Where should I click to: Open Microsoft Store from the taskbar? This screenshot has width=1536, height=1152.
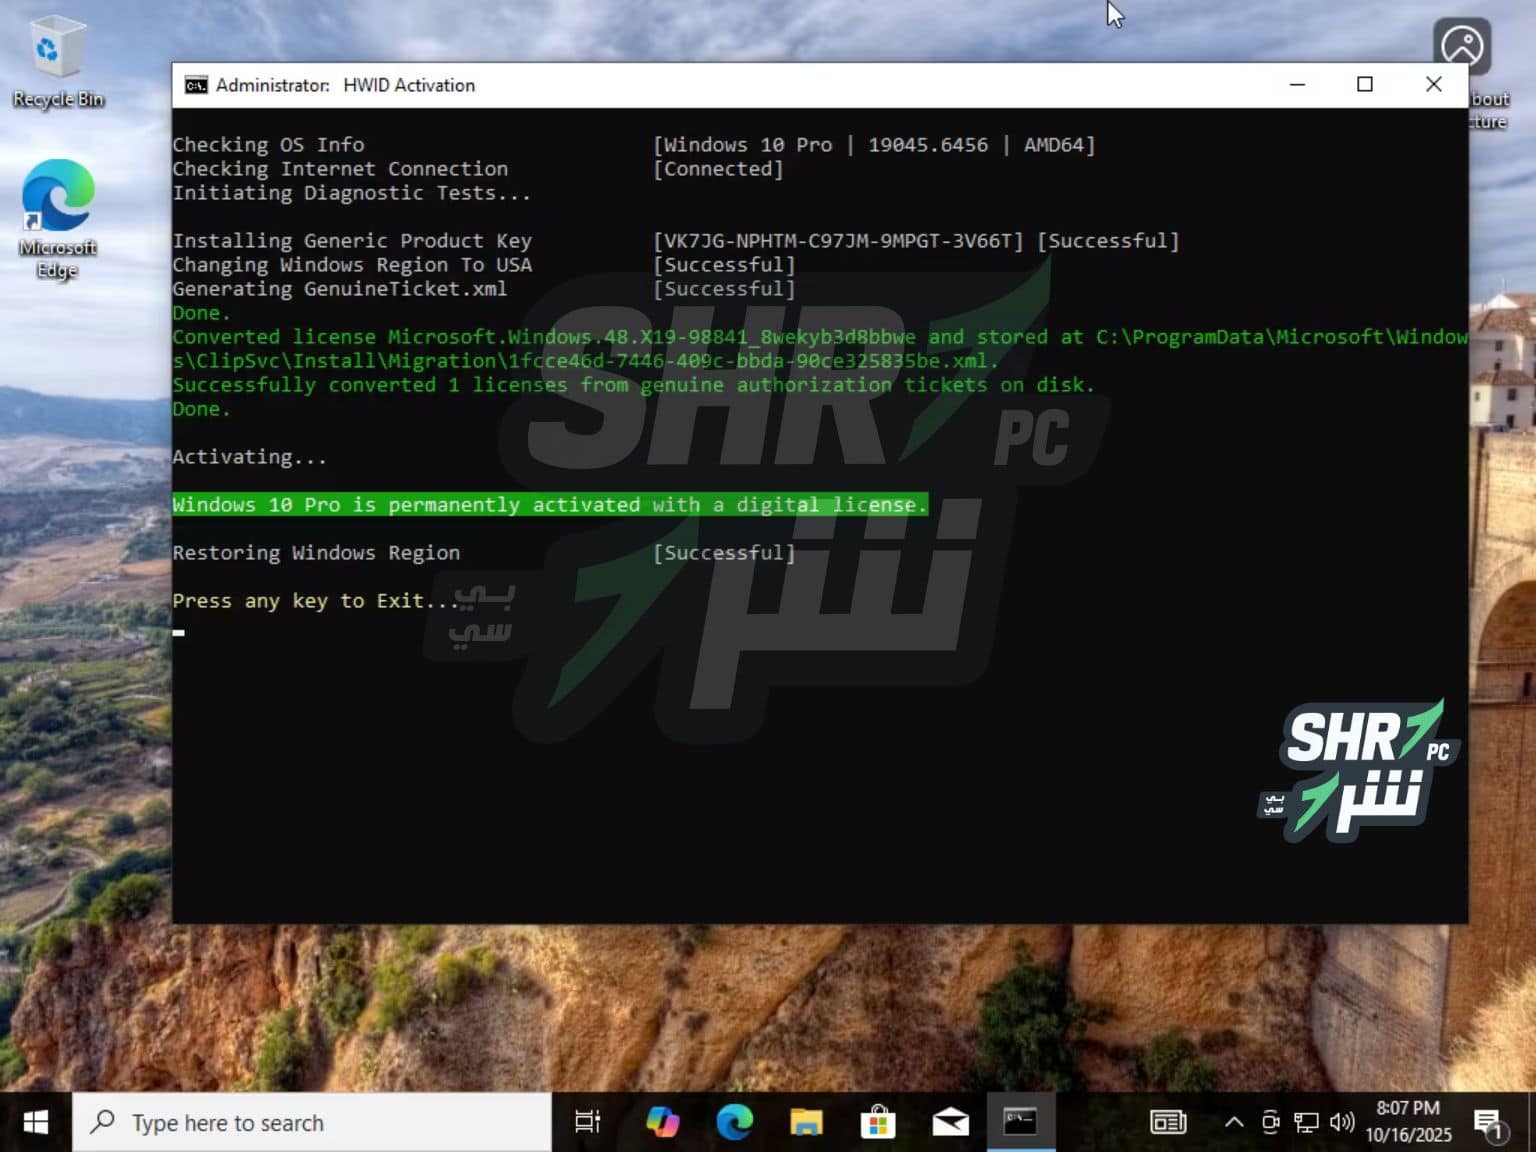point(878,1122)
